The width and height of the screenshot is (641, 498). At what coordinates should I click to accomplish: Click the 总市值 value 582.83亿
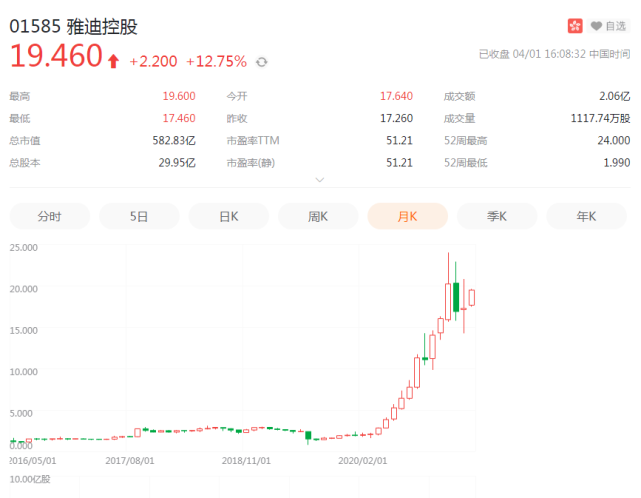click(171, 140)
